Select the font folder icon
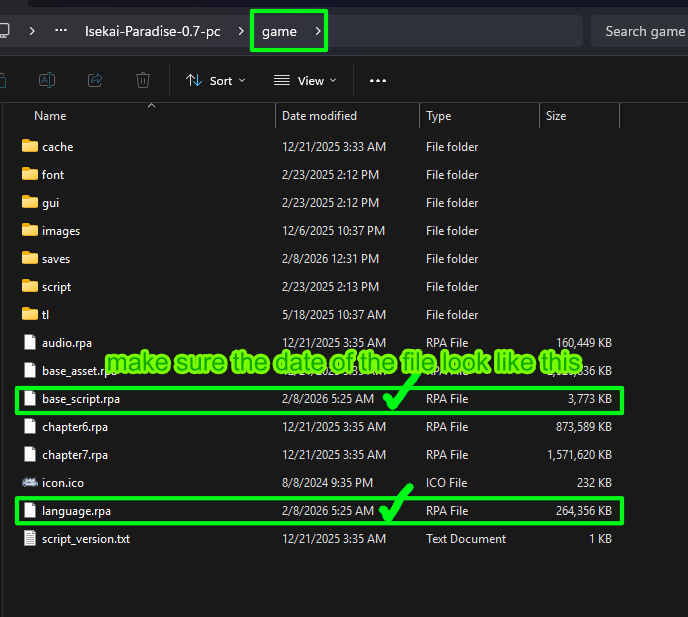The image size is (688, 617). coord(30,174)
